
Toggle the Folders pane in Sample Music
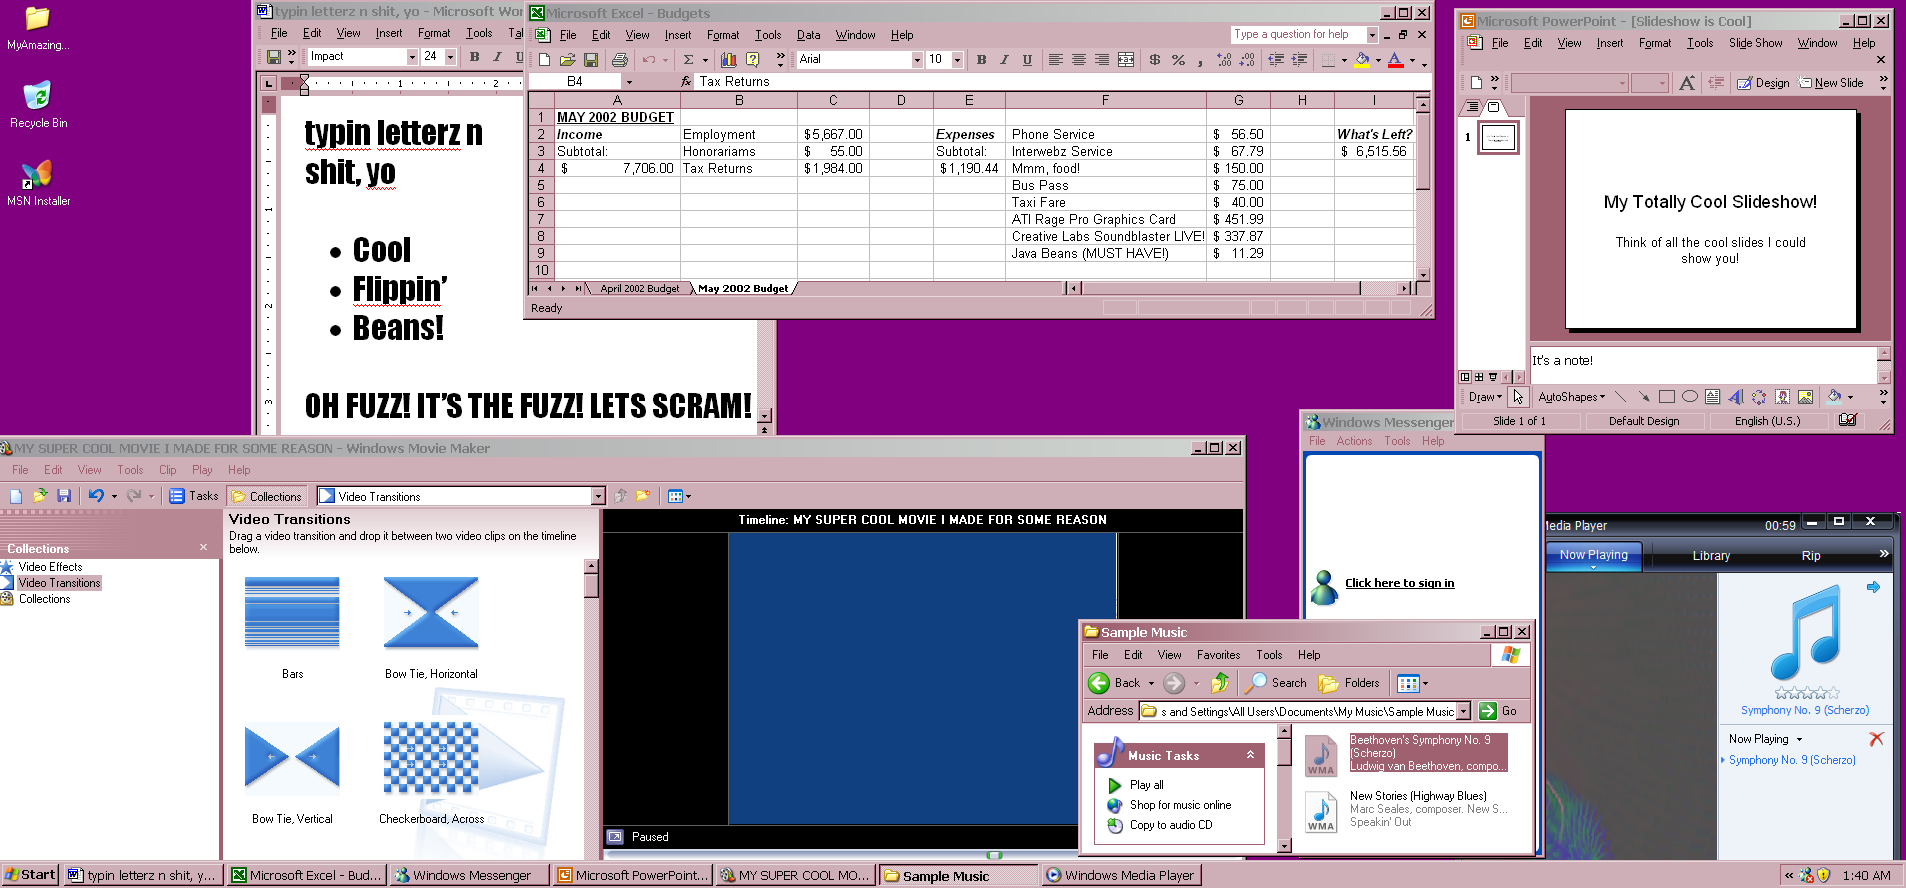pyautogui.click(x=1350, y=683)
